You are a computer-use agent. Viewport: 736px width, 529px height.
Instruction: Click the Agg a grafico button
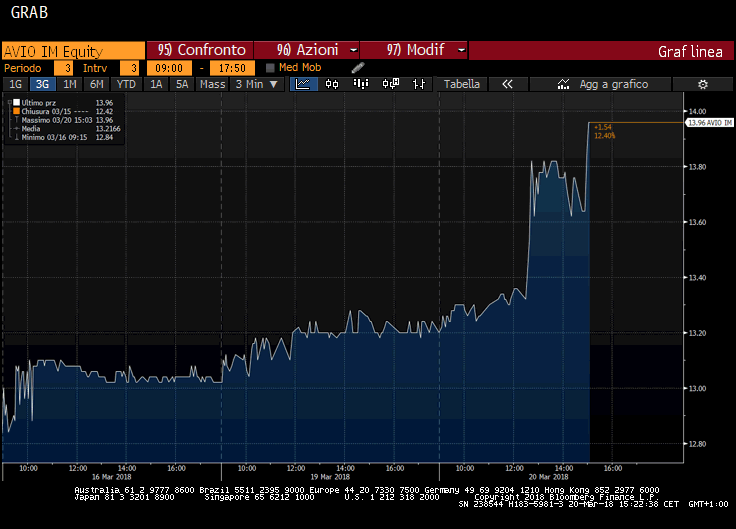click(x=600, y=84)
